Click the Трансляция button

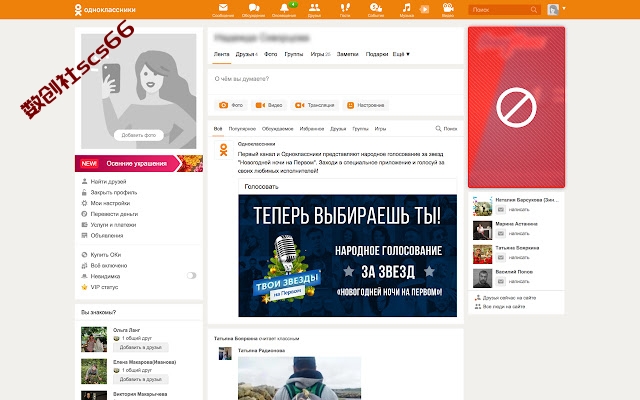click(315, 105)
